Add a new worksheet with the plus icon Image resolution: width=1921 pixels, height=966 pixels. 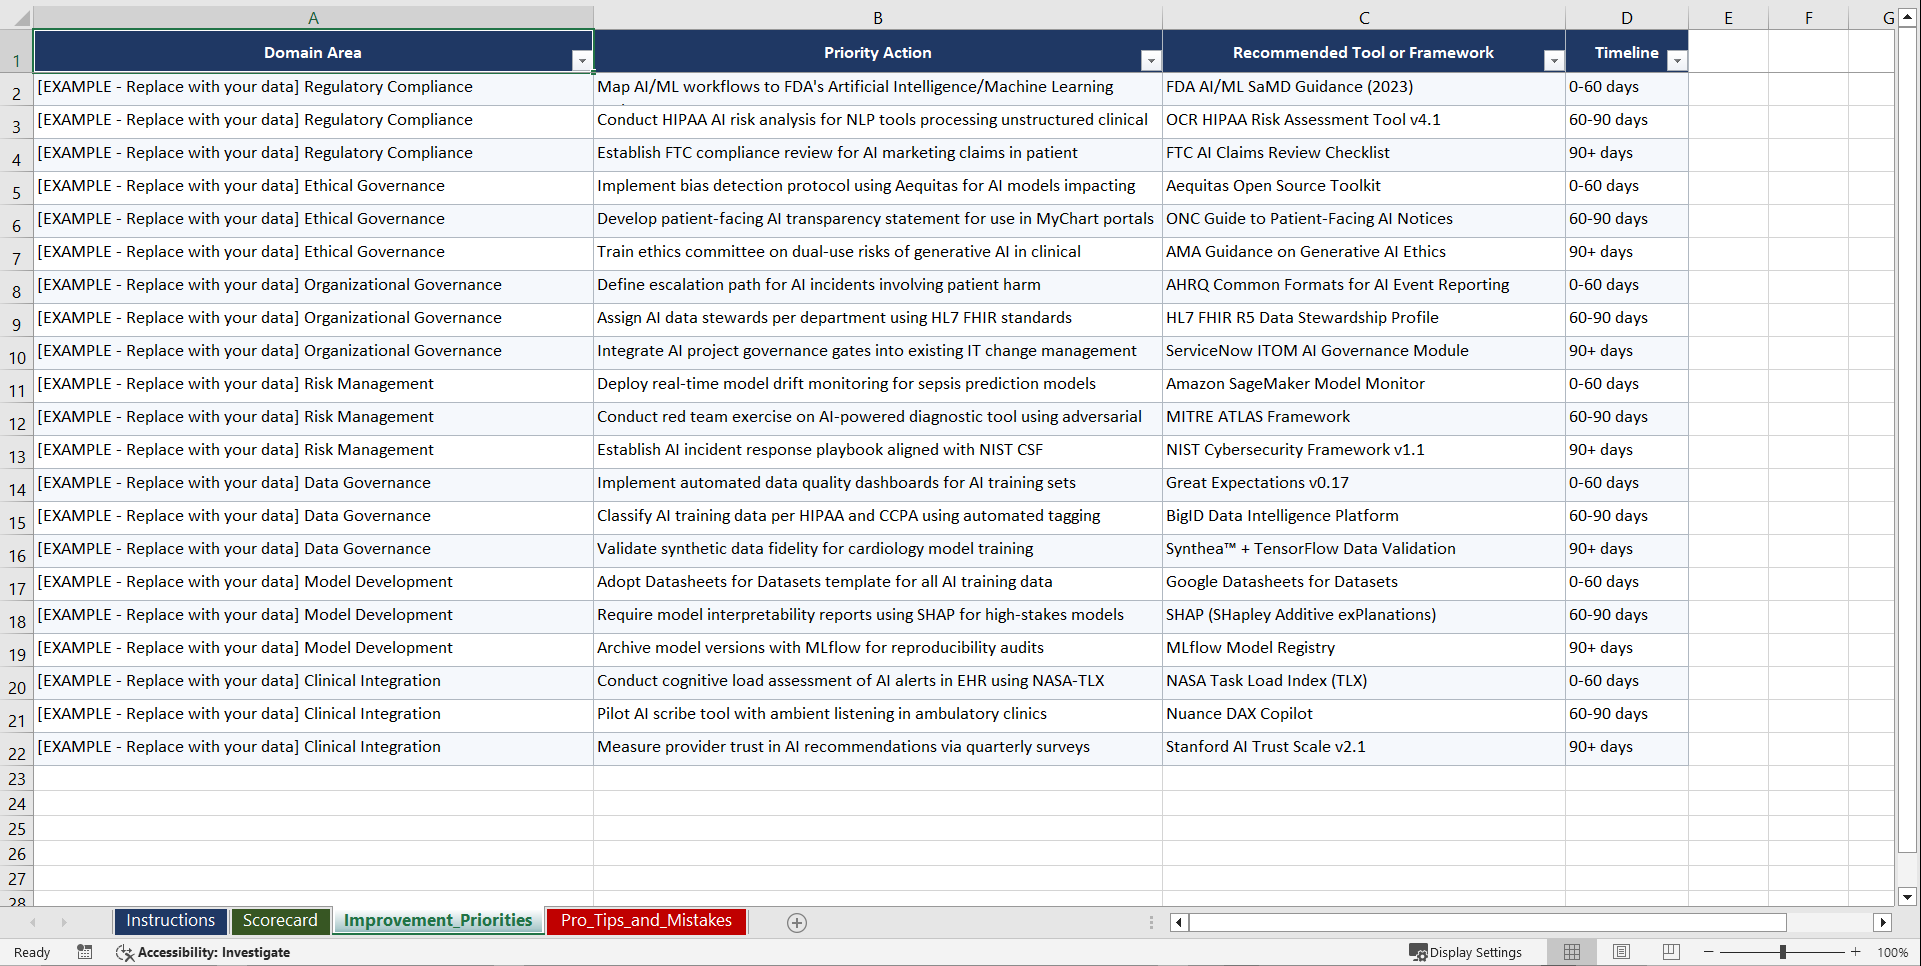coord(797,922)
